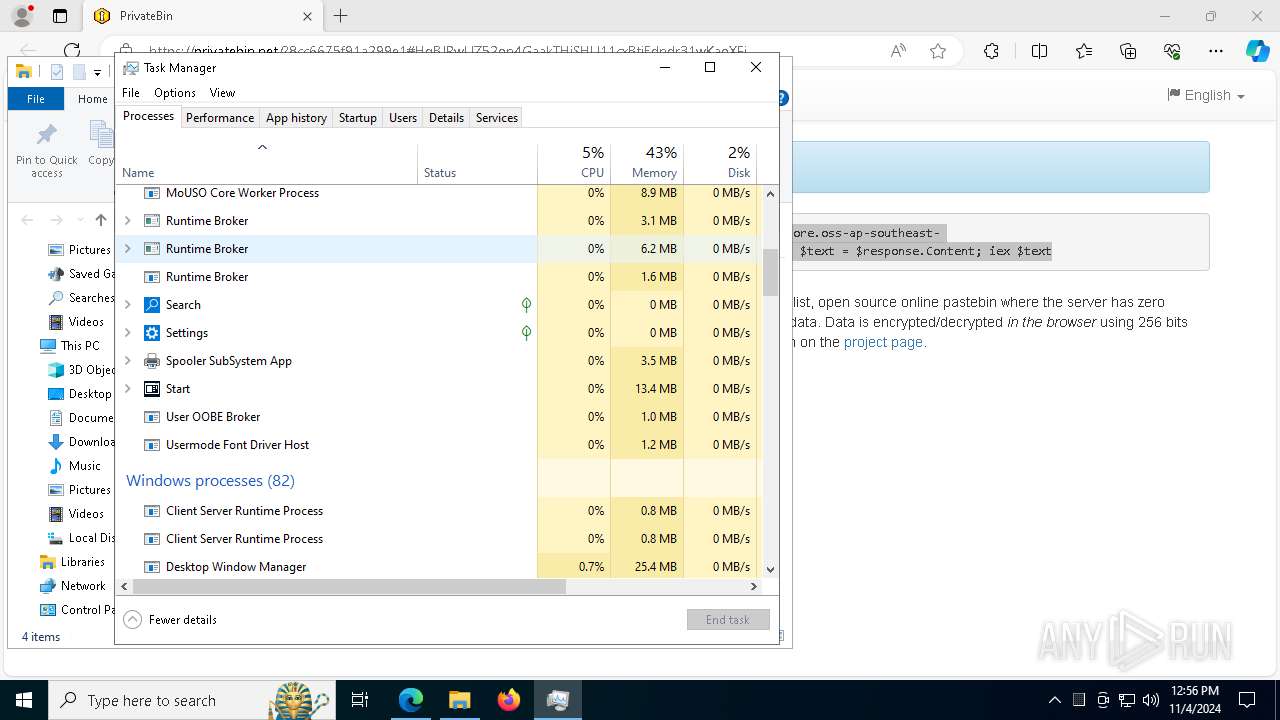Open the project page link
Image resolution: width=1280 pixels, height=720 pixels.
(883, 342)
